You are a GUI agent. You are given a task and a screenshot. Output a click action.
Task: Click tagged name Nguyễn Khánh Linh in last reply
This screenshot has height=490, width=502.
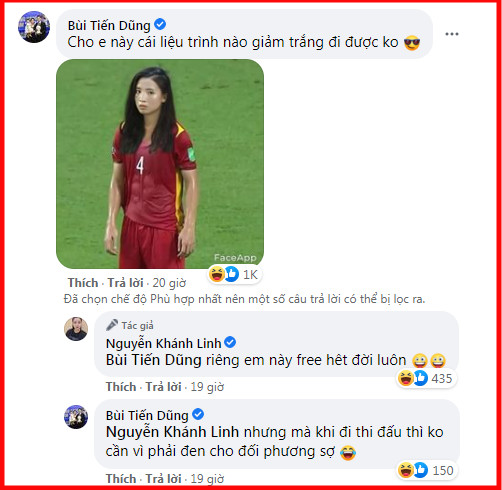coord(172,432)
